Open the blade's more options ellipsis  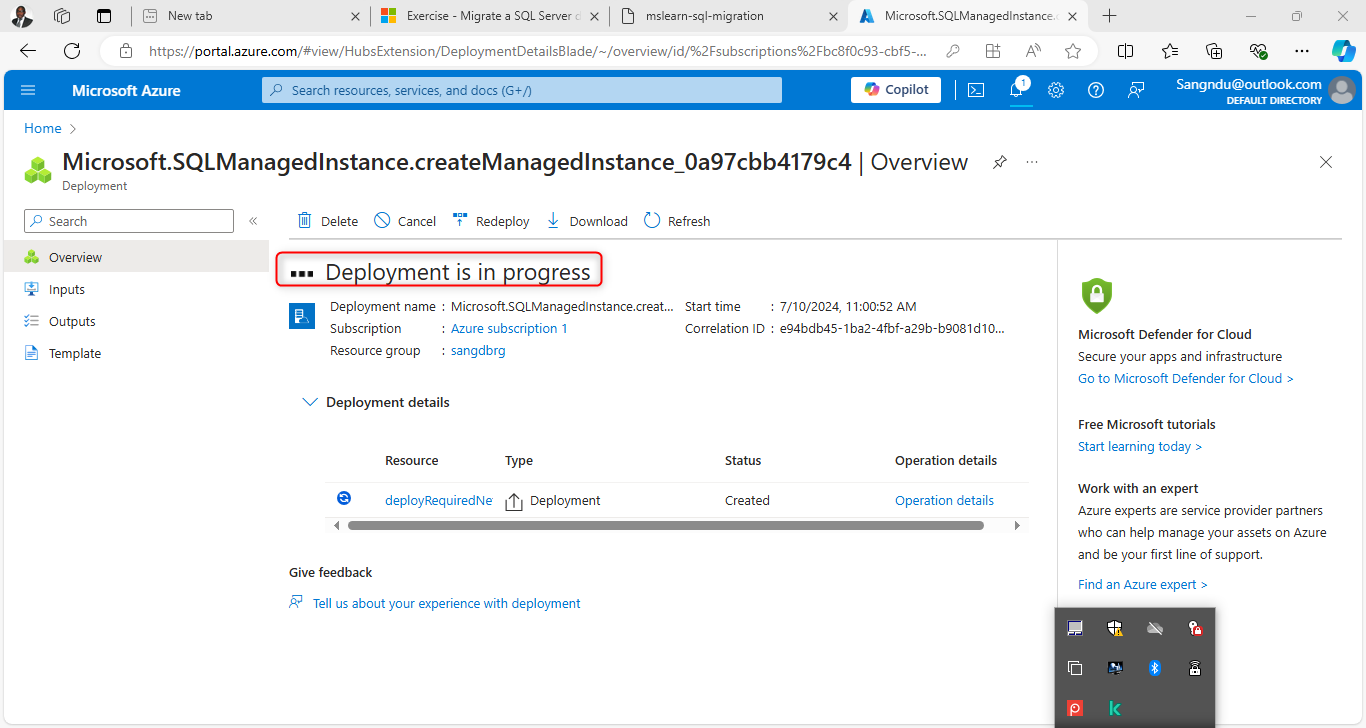(x=1032, y=162)
